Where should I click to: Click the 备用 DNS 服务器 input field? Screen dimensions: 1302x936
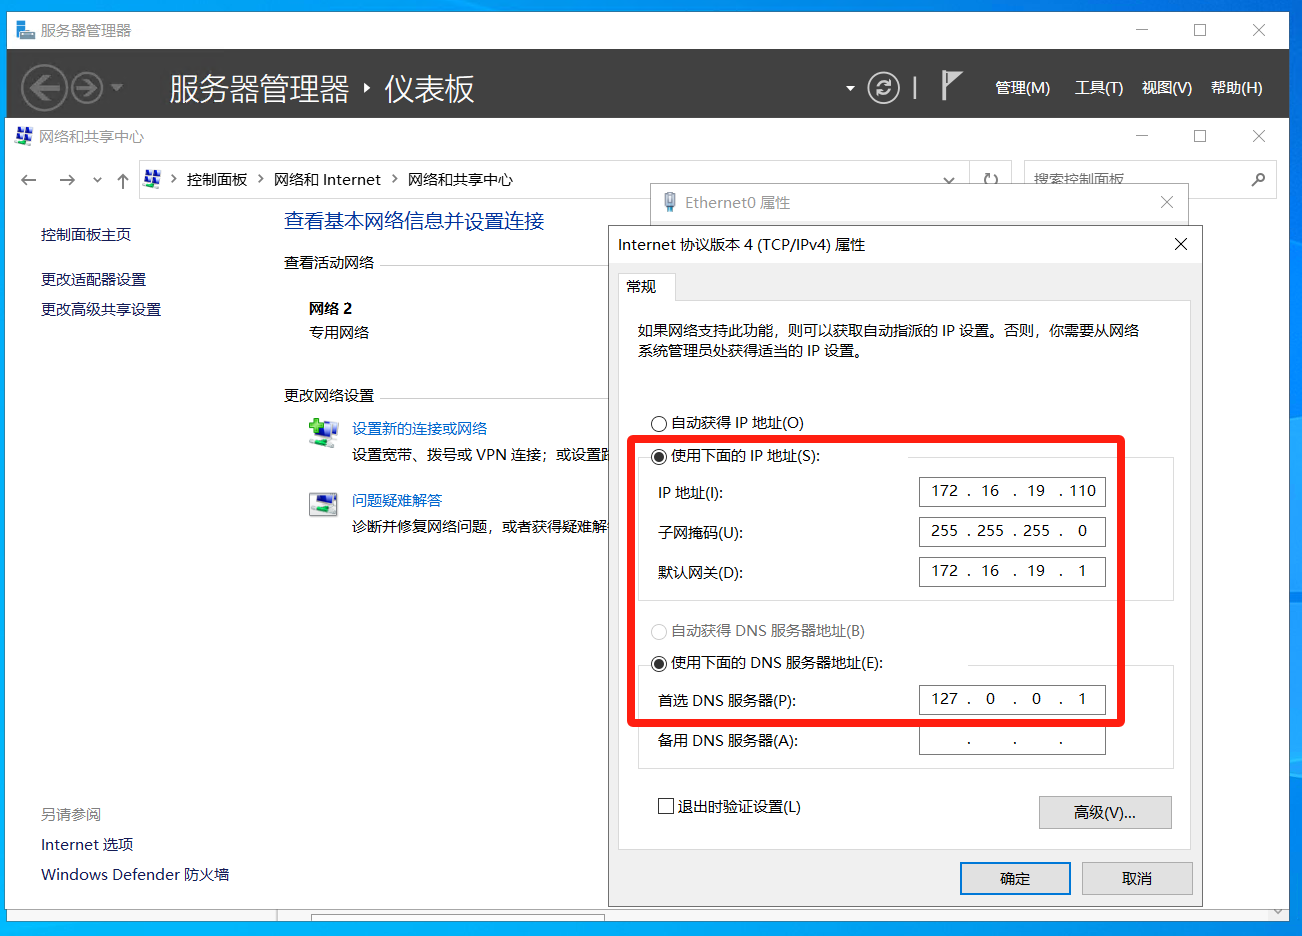pyautogui.click(x=1011, y=741)
